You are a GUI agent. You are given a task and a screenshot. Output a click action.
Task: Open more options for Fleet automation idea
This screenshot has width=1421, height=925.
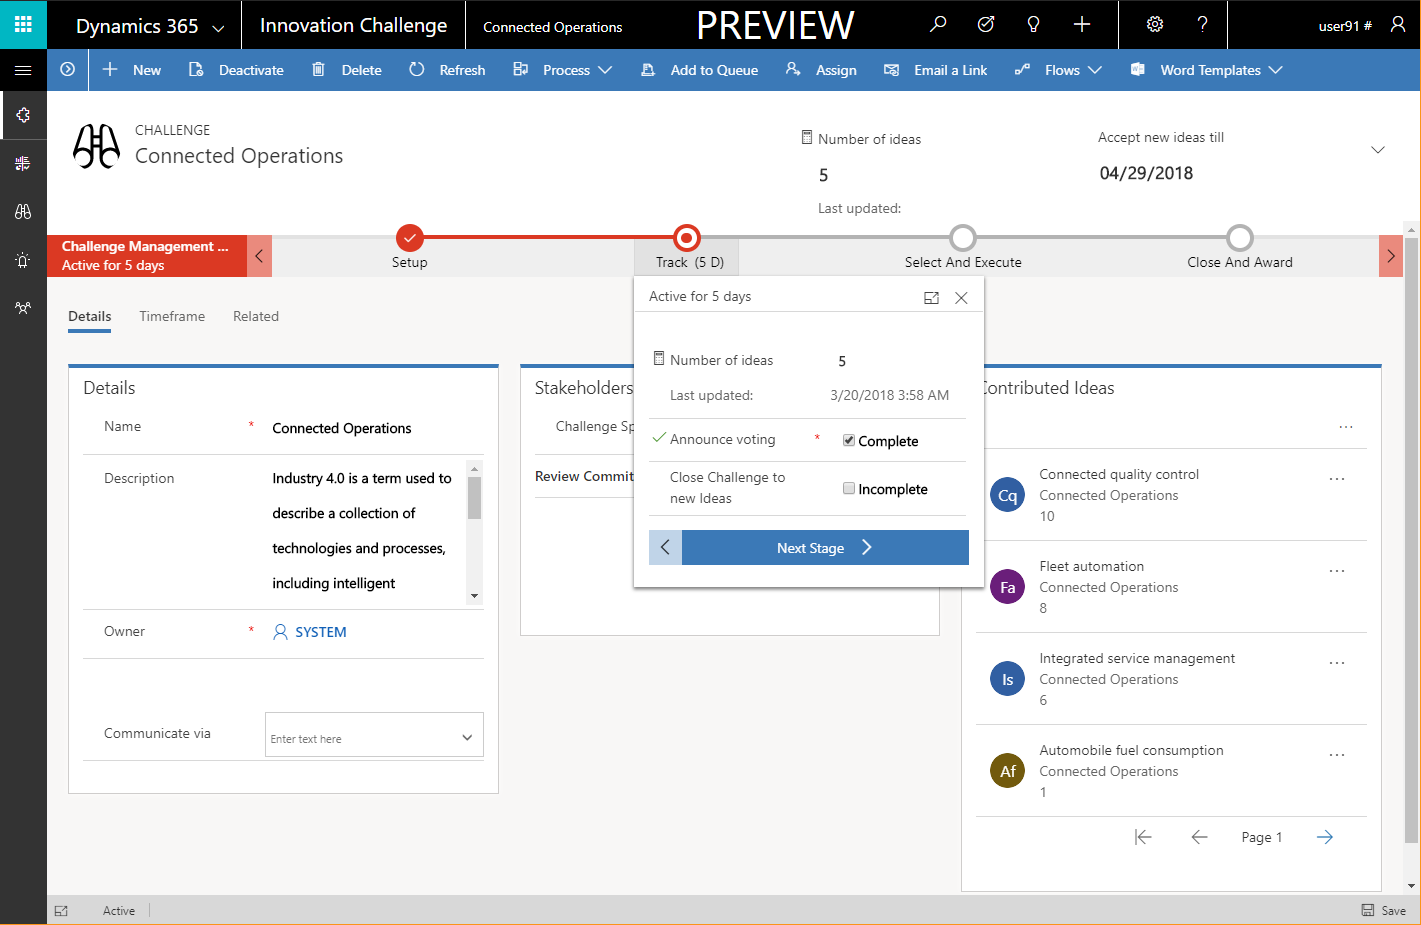click(x=1336, y=571)
